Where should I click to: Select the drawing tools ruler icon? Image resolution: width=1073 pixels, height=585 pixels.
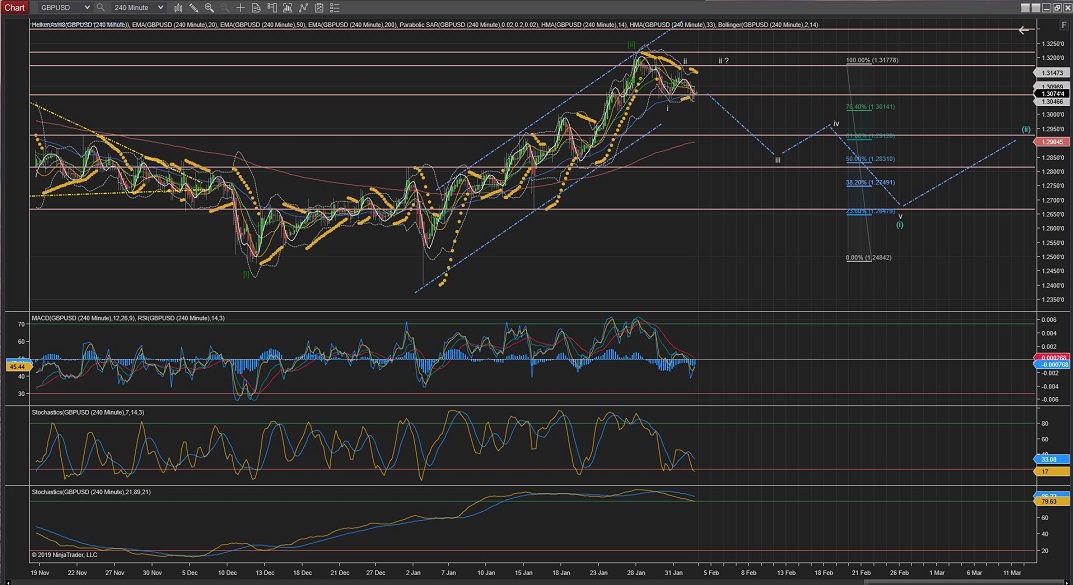coord(194,8)
